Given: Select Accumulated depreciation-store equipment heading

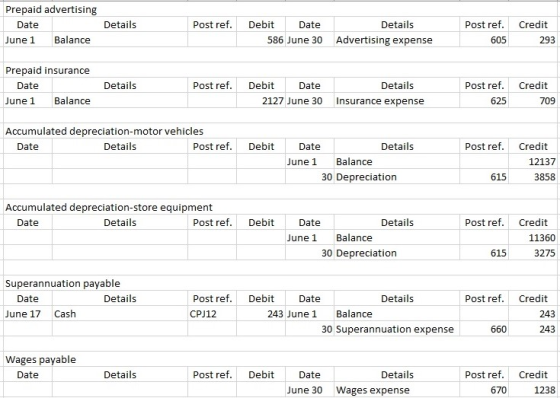Looking at the screenshot, I should [109, 207].
